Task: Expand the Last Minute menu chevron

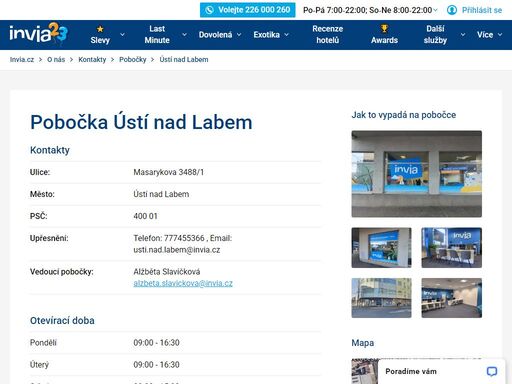Action: click(x=184, y=34)
